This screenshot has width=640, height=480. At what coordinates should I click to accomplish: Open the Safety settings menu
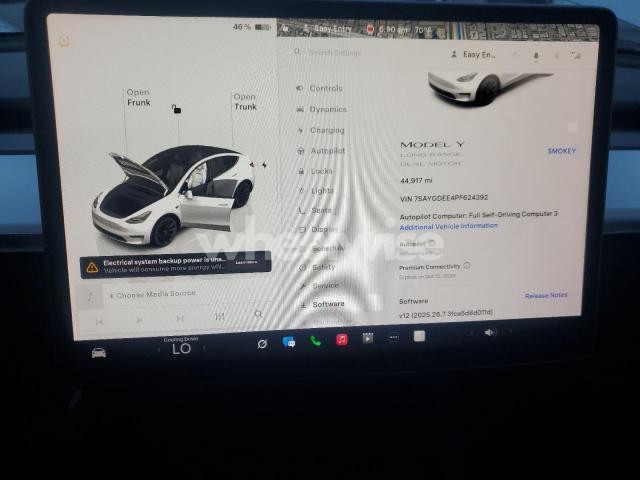click(318, 267)
